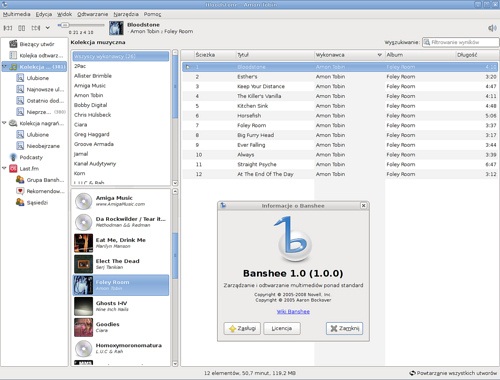Select artist 2Pac
500x380 pixels.
pyautogui.click(x=121, y=66)
